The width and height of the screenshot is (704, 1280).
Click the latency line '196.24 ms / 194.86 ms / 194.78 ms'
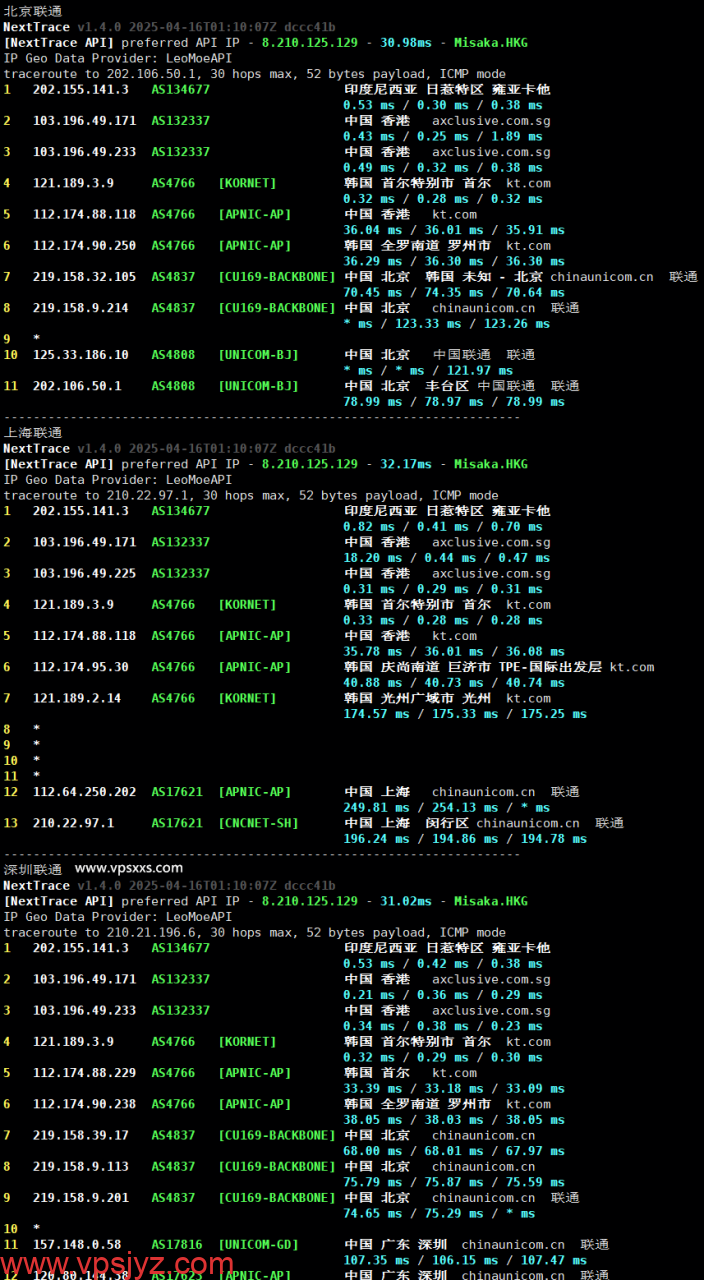(x=465, y=839)
